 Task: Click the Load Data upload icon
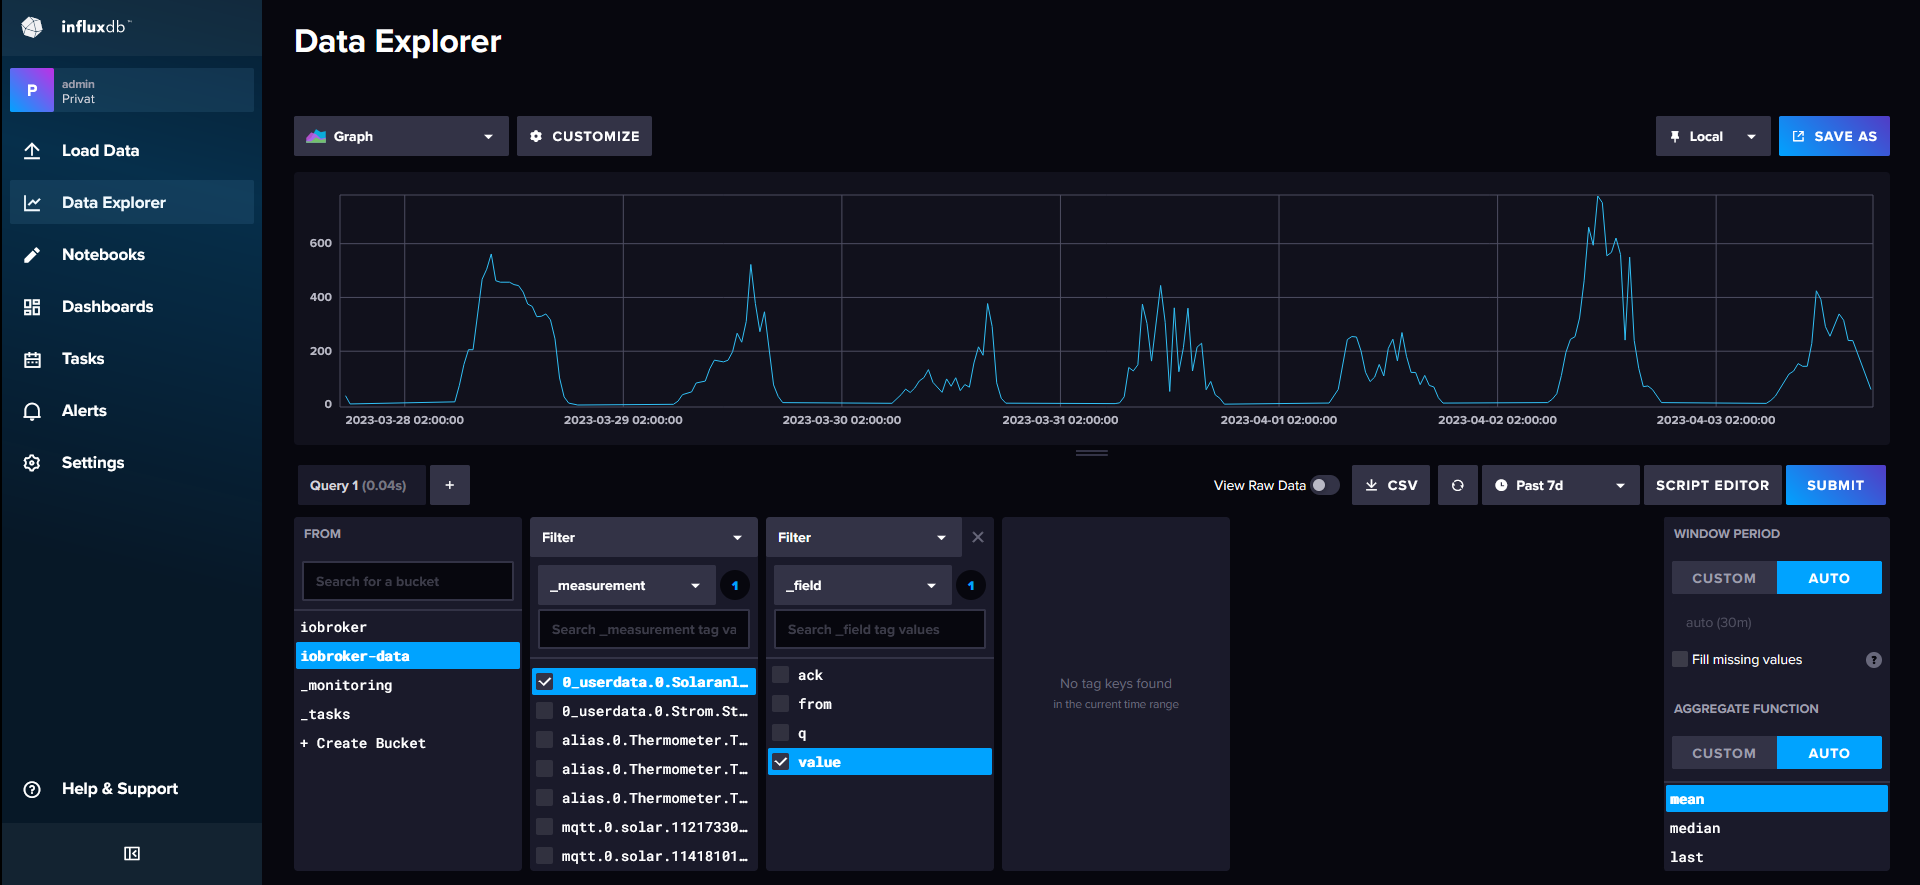tap(32, 150)
